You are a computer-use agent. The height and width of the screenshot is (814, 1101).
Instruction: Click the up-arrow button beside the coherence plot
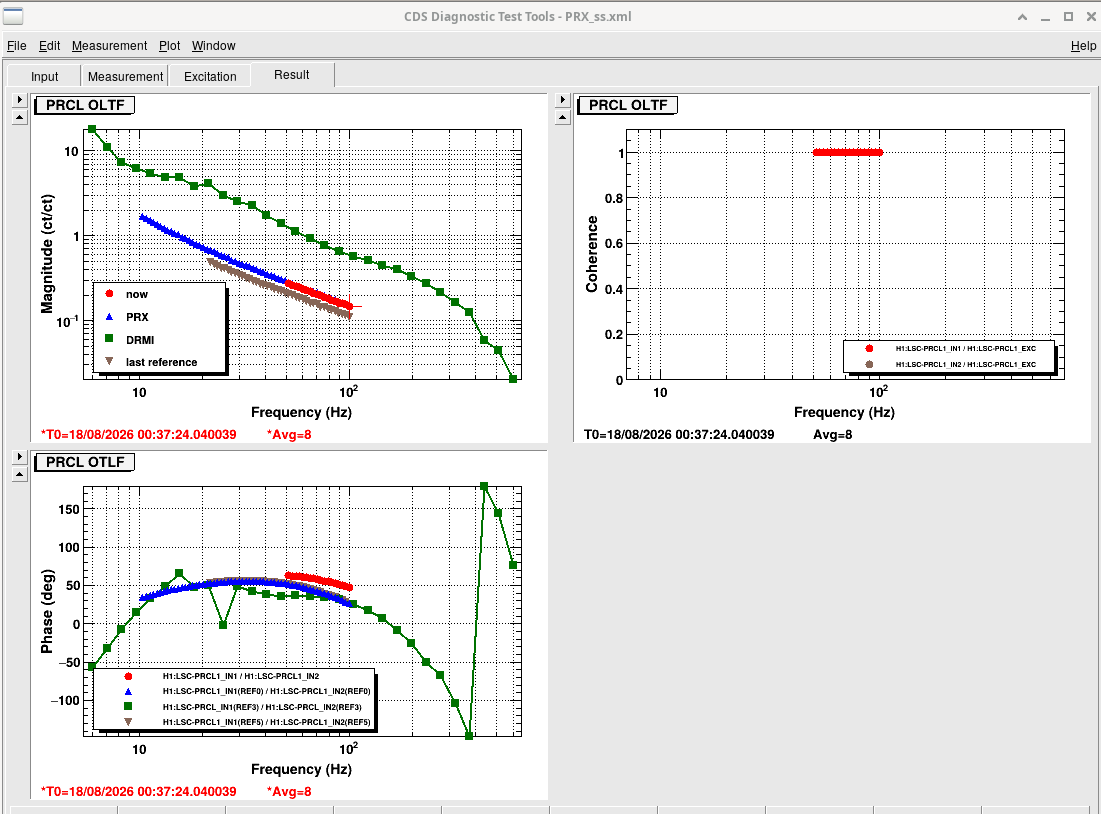pos(562,117)
